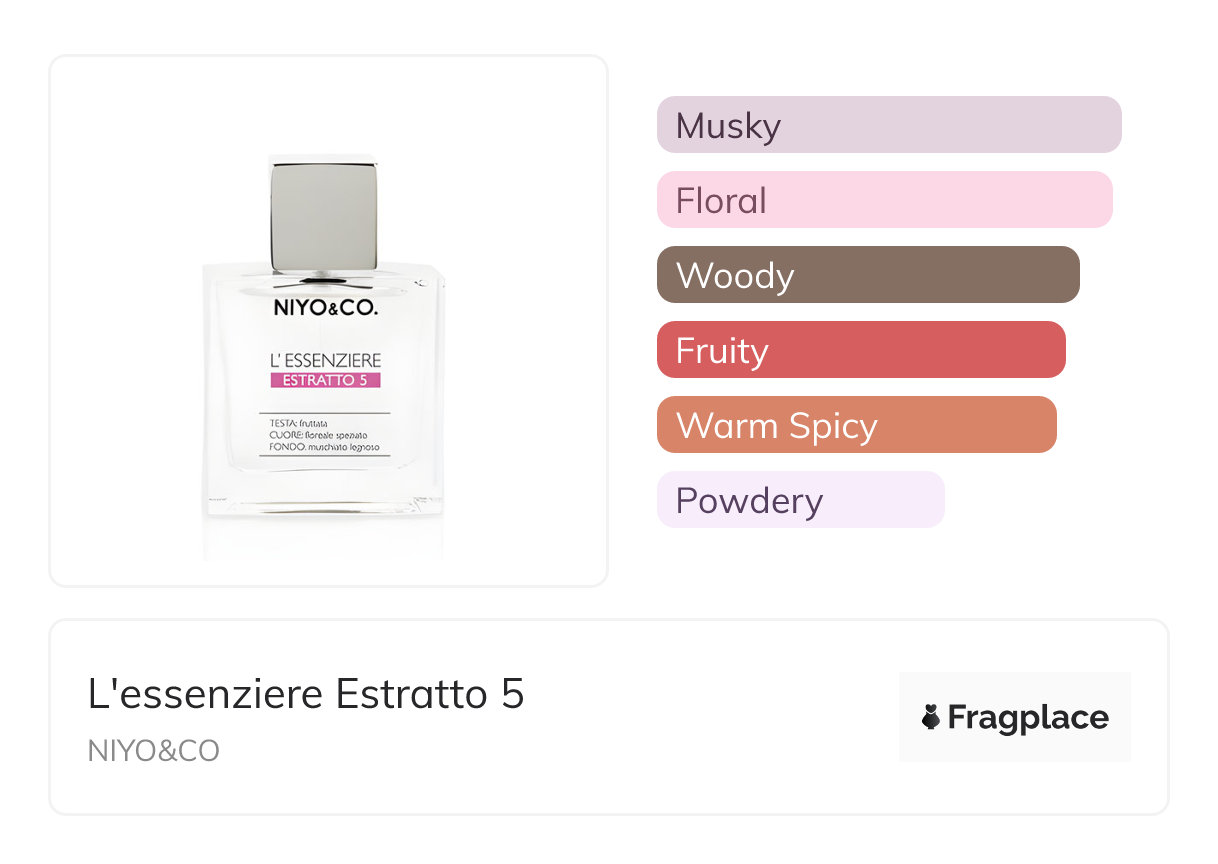Click the L' ESSENZIERE text on the bottle
1218x864 pixels.
[325, 360]
